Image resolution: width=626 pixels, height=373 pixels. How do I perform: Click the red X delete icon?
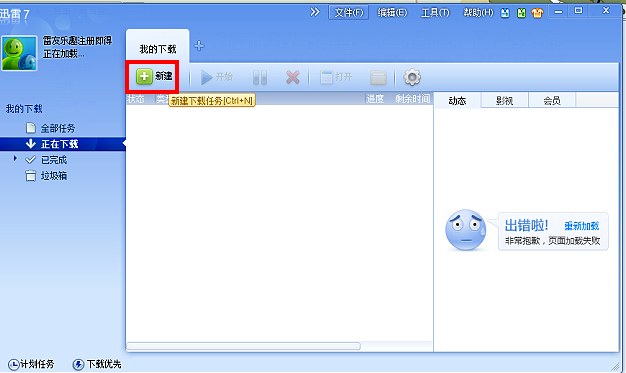point(293,77)
